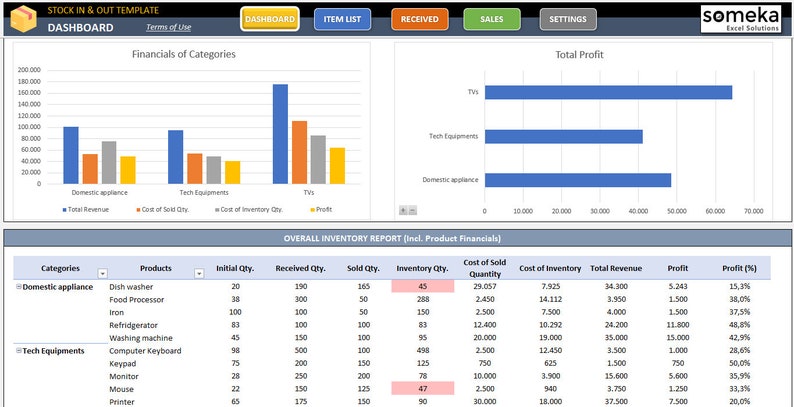This screenshot has height=407, width=794.
Task: Click the TVs axis label in Total Profit
Action: pos(473,92)
